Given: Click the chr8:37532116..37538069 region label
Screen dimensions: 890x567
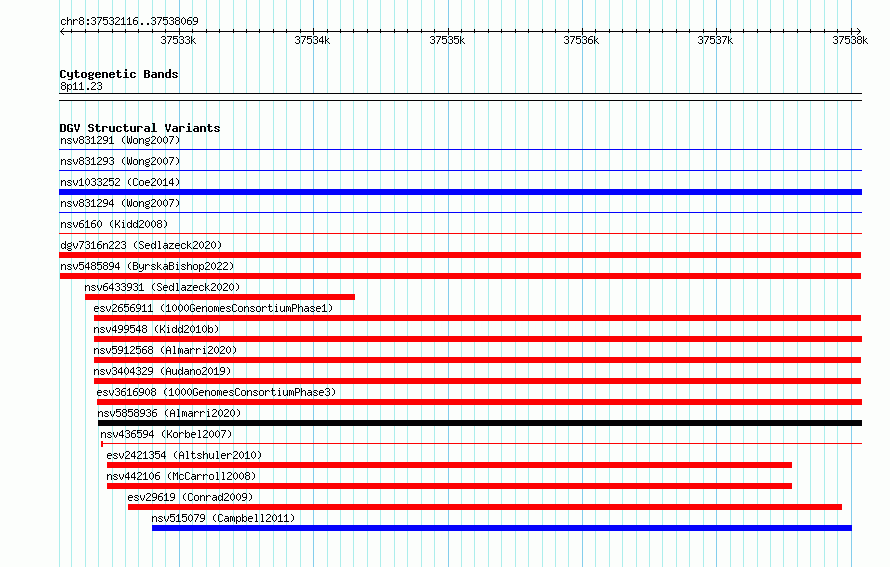Looking at the screenshot, I should [x=129, y=22].
